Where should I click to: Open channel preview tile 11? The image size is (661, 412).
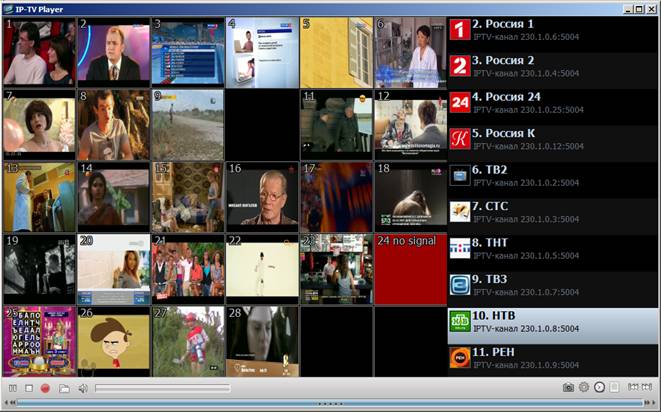tap(336, 125)
